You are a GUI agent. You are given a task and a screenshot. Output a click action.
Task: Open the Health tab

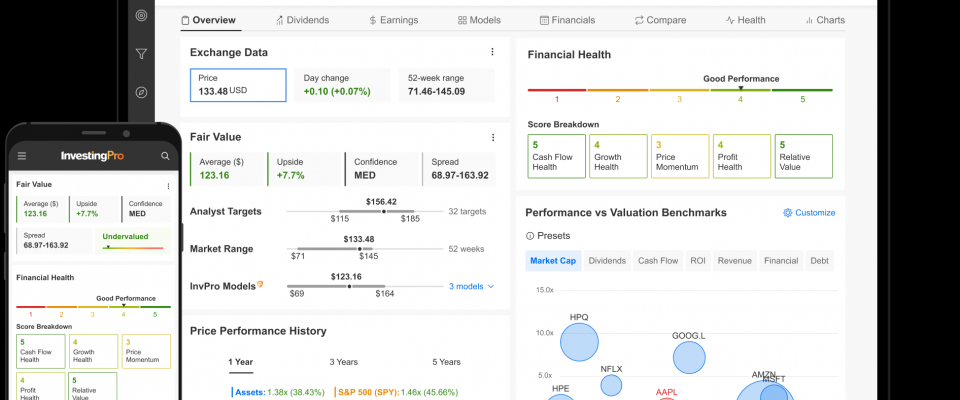(745, 20)
